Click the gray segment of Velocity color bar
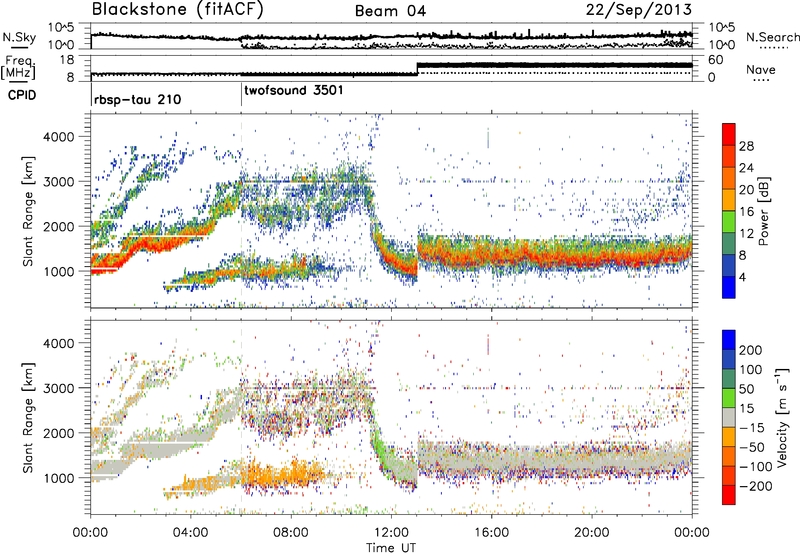800x554 pixels. click(x=729, y=418)
